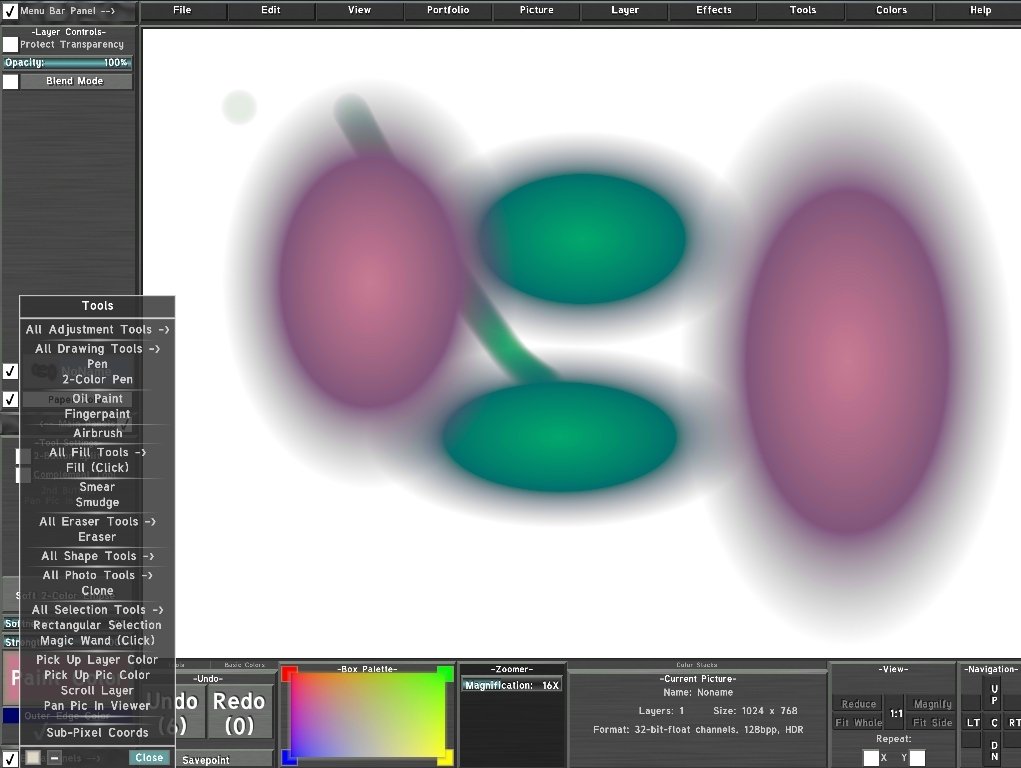
Task: Select the Rectangular Selection tool
Action: (97, 625)
